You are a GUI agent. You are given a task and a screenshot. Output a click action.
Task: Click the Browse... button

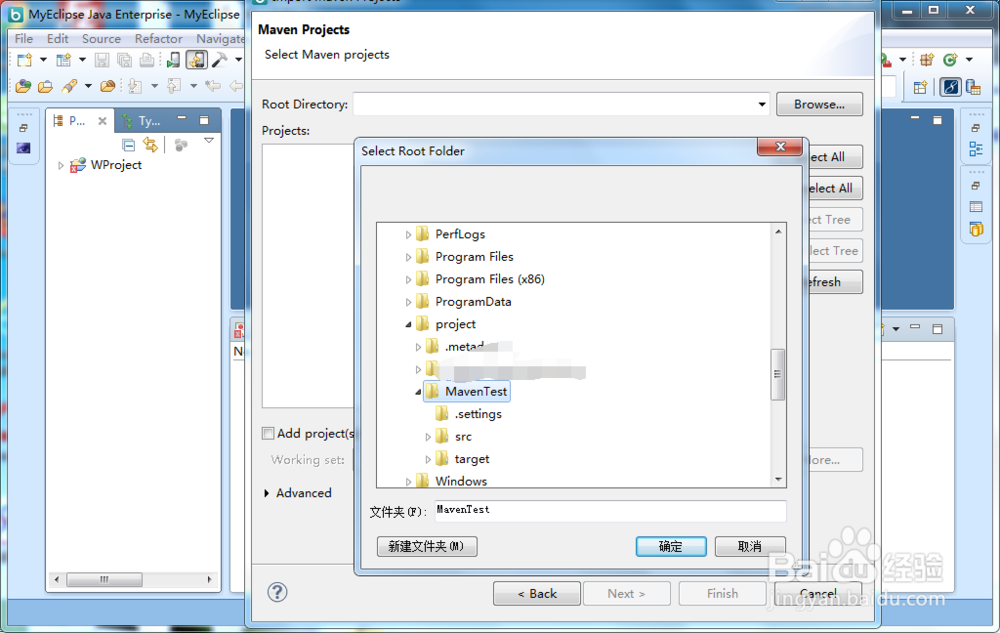click(820, 104)
